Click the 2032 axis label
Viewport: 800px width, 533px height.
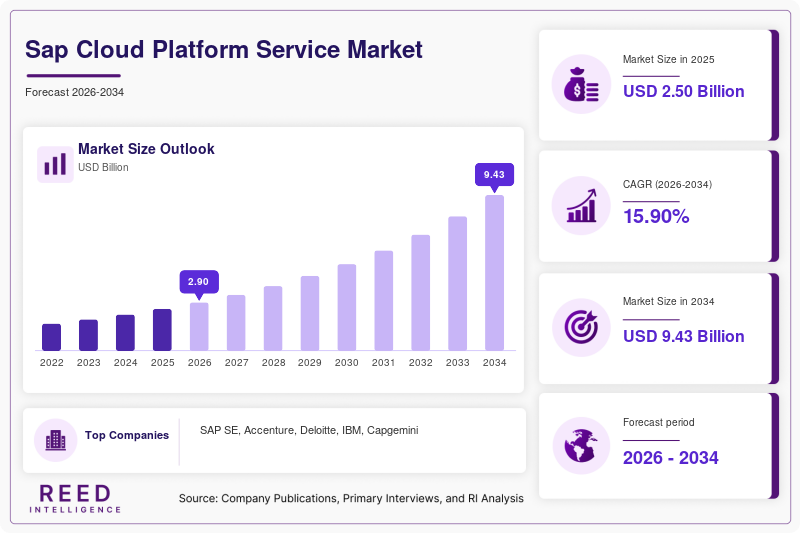[x=420, y=363]
